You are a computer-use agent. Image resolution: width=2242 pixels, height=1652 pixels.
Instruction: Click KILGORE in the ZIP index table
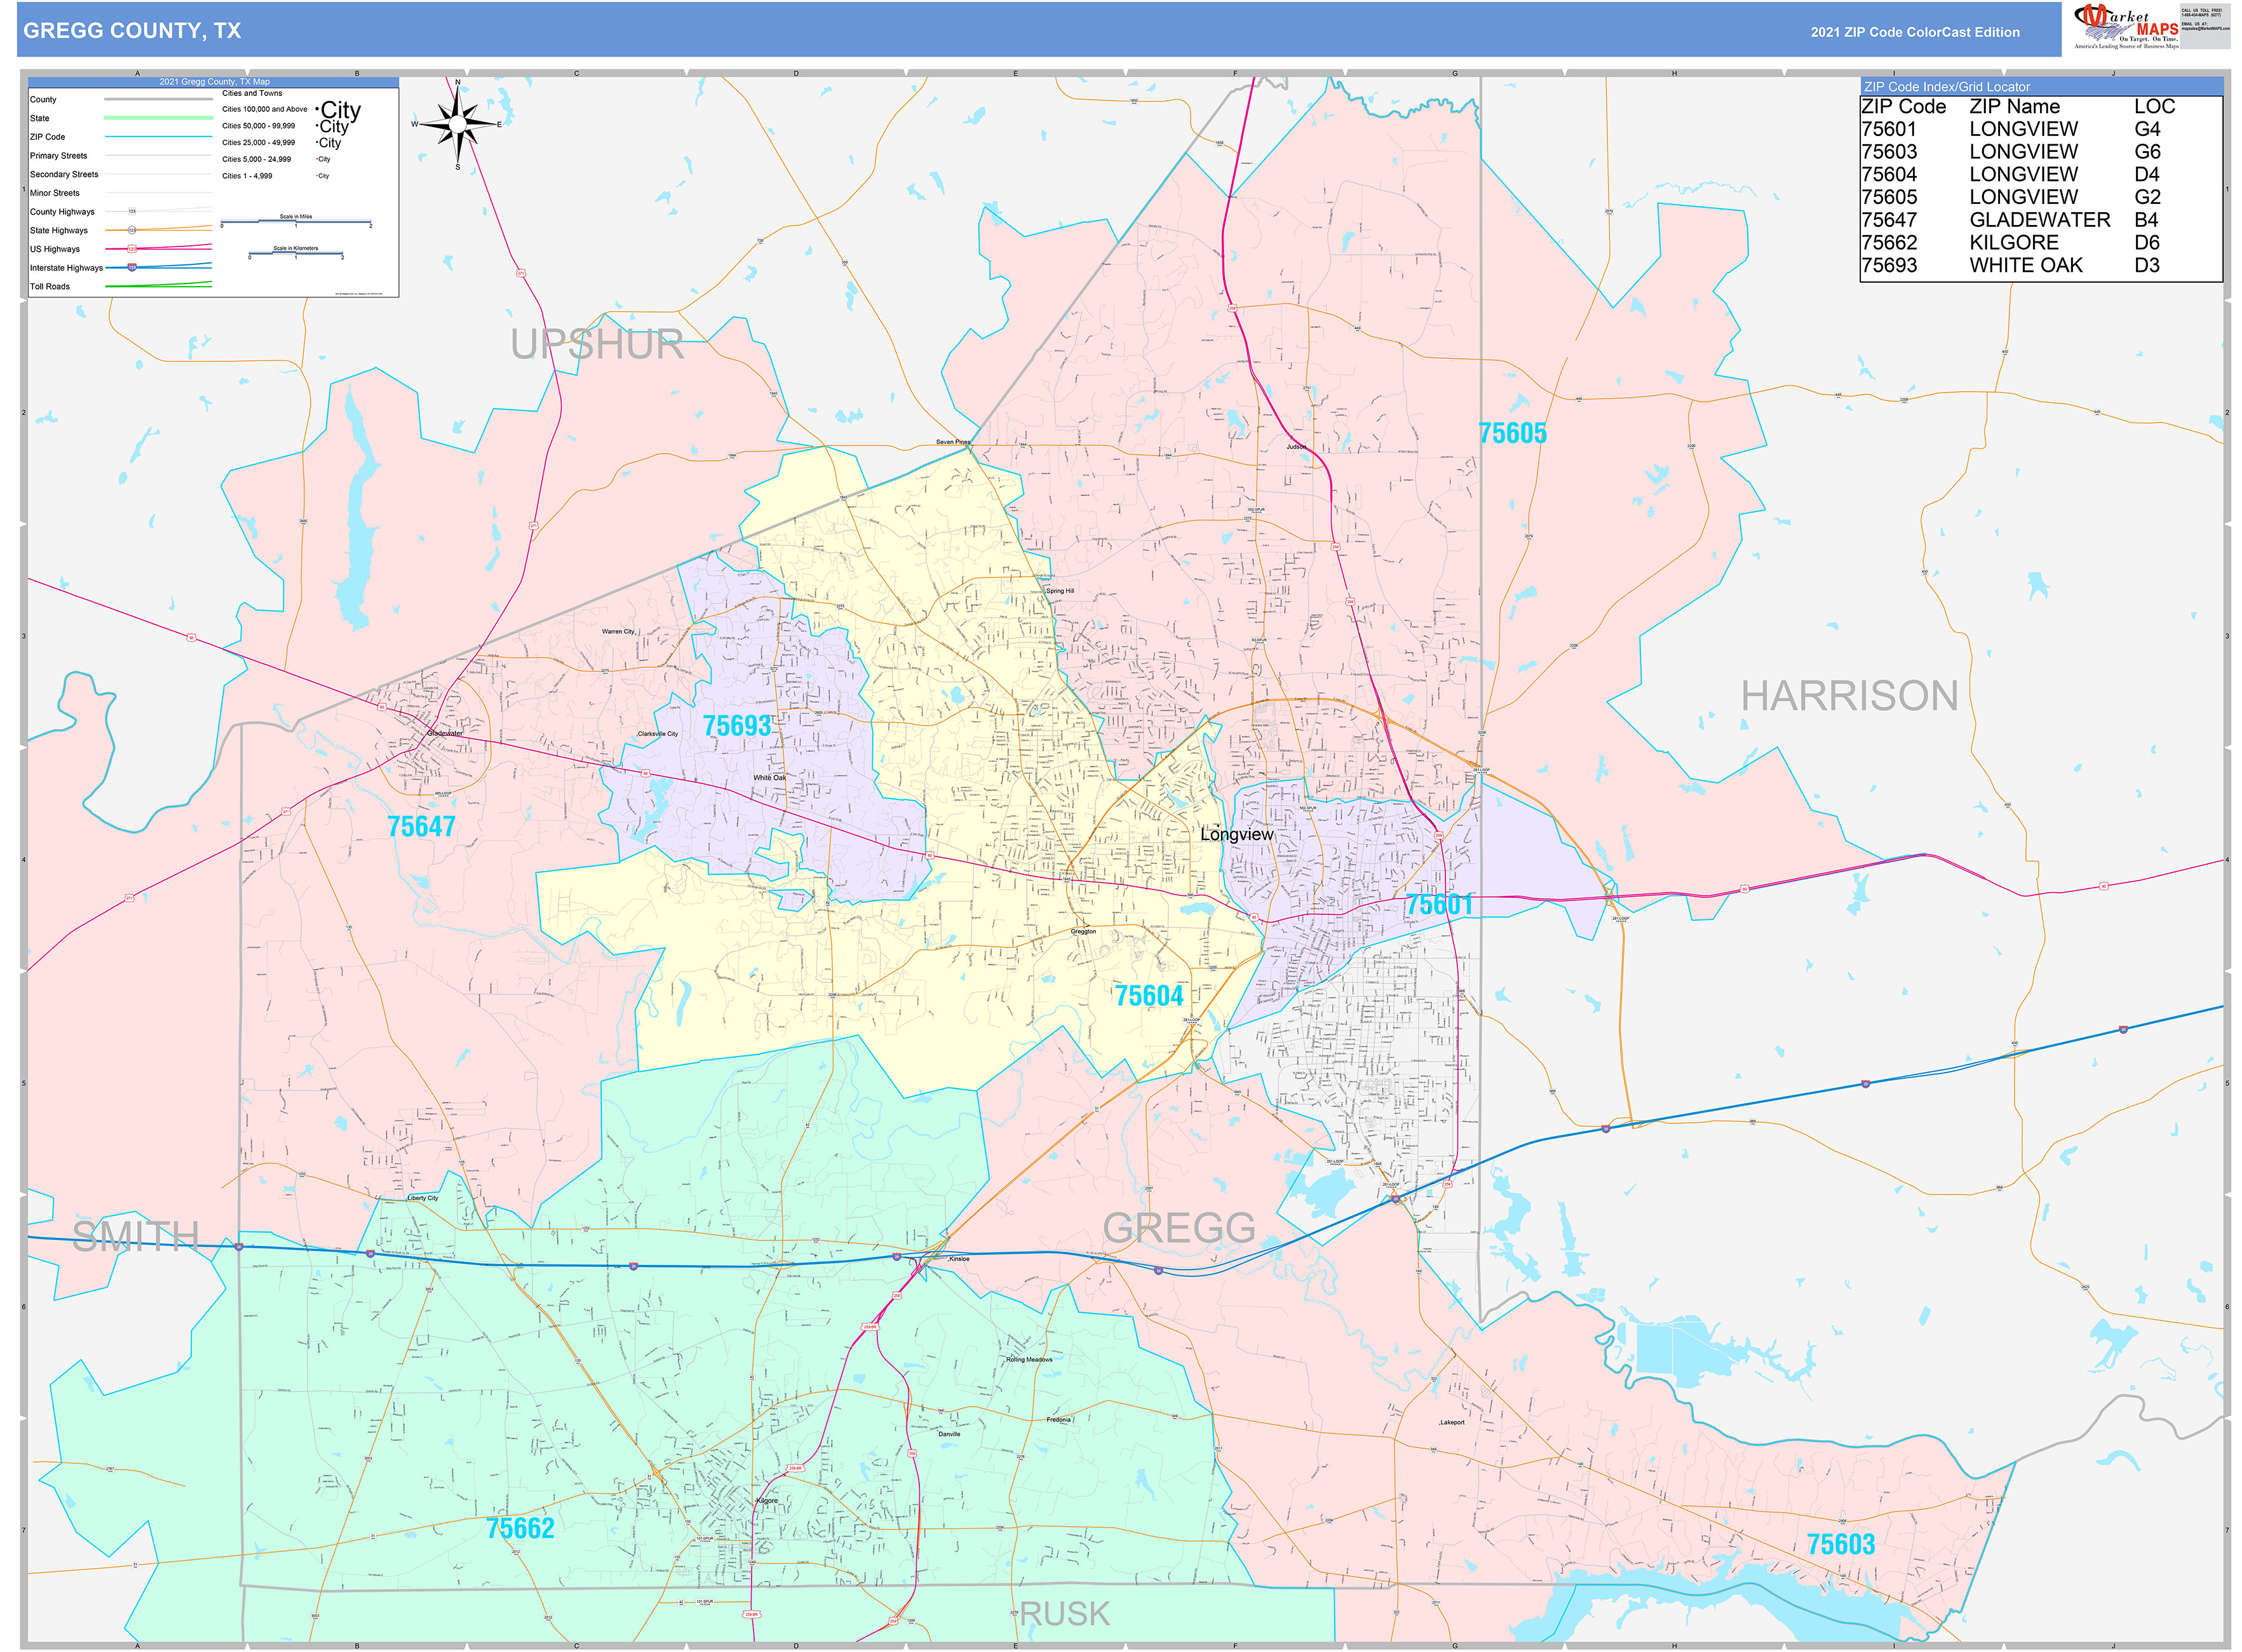coord(2013,243)
